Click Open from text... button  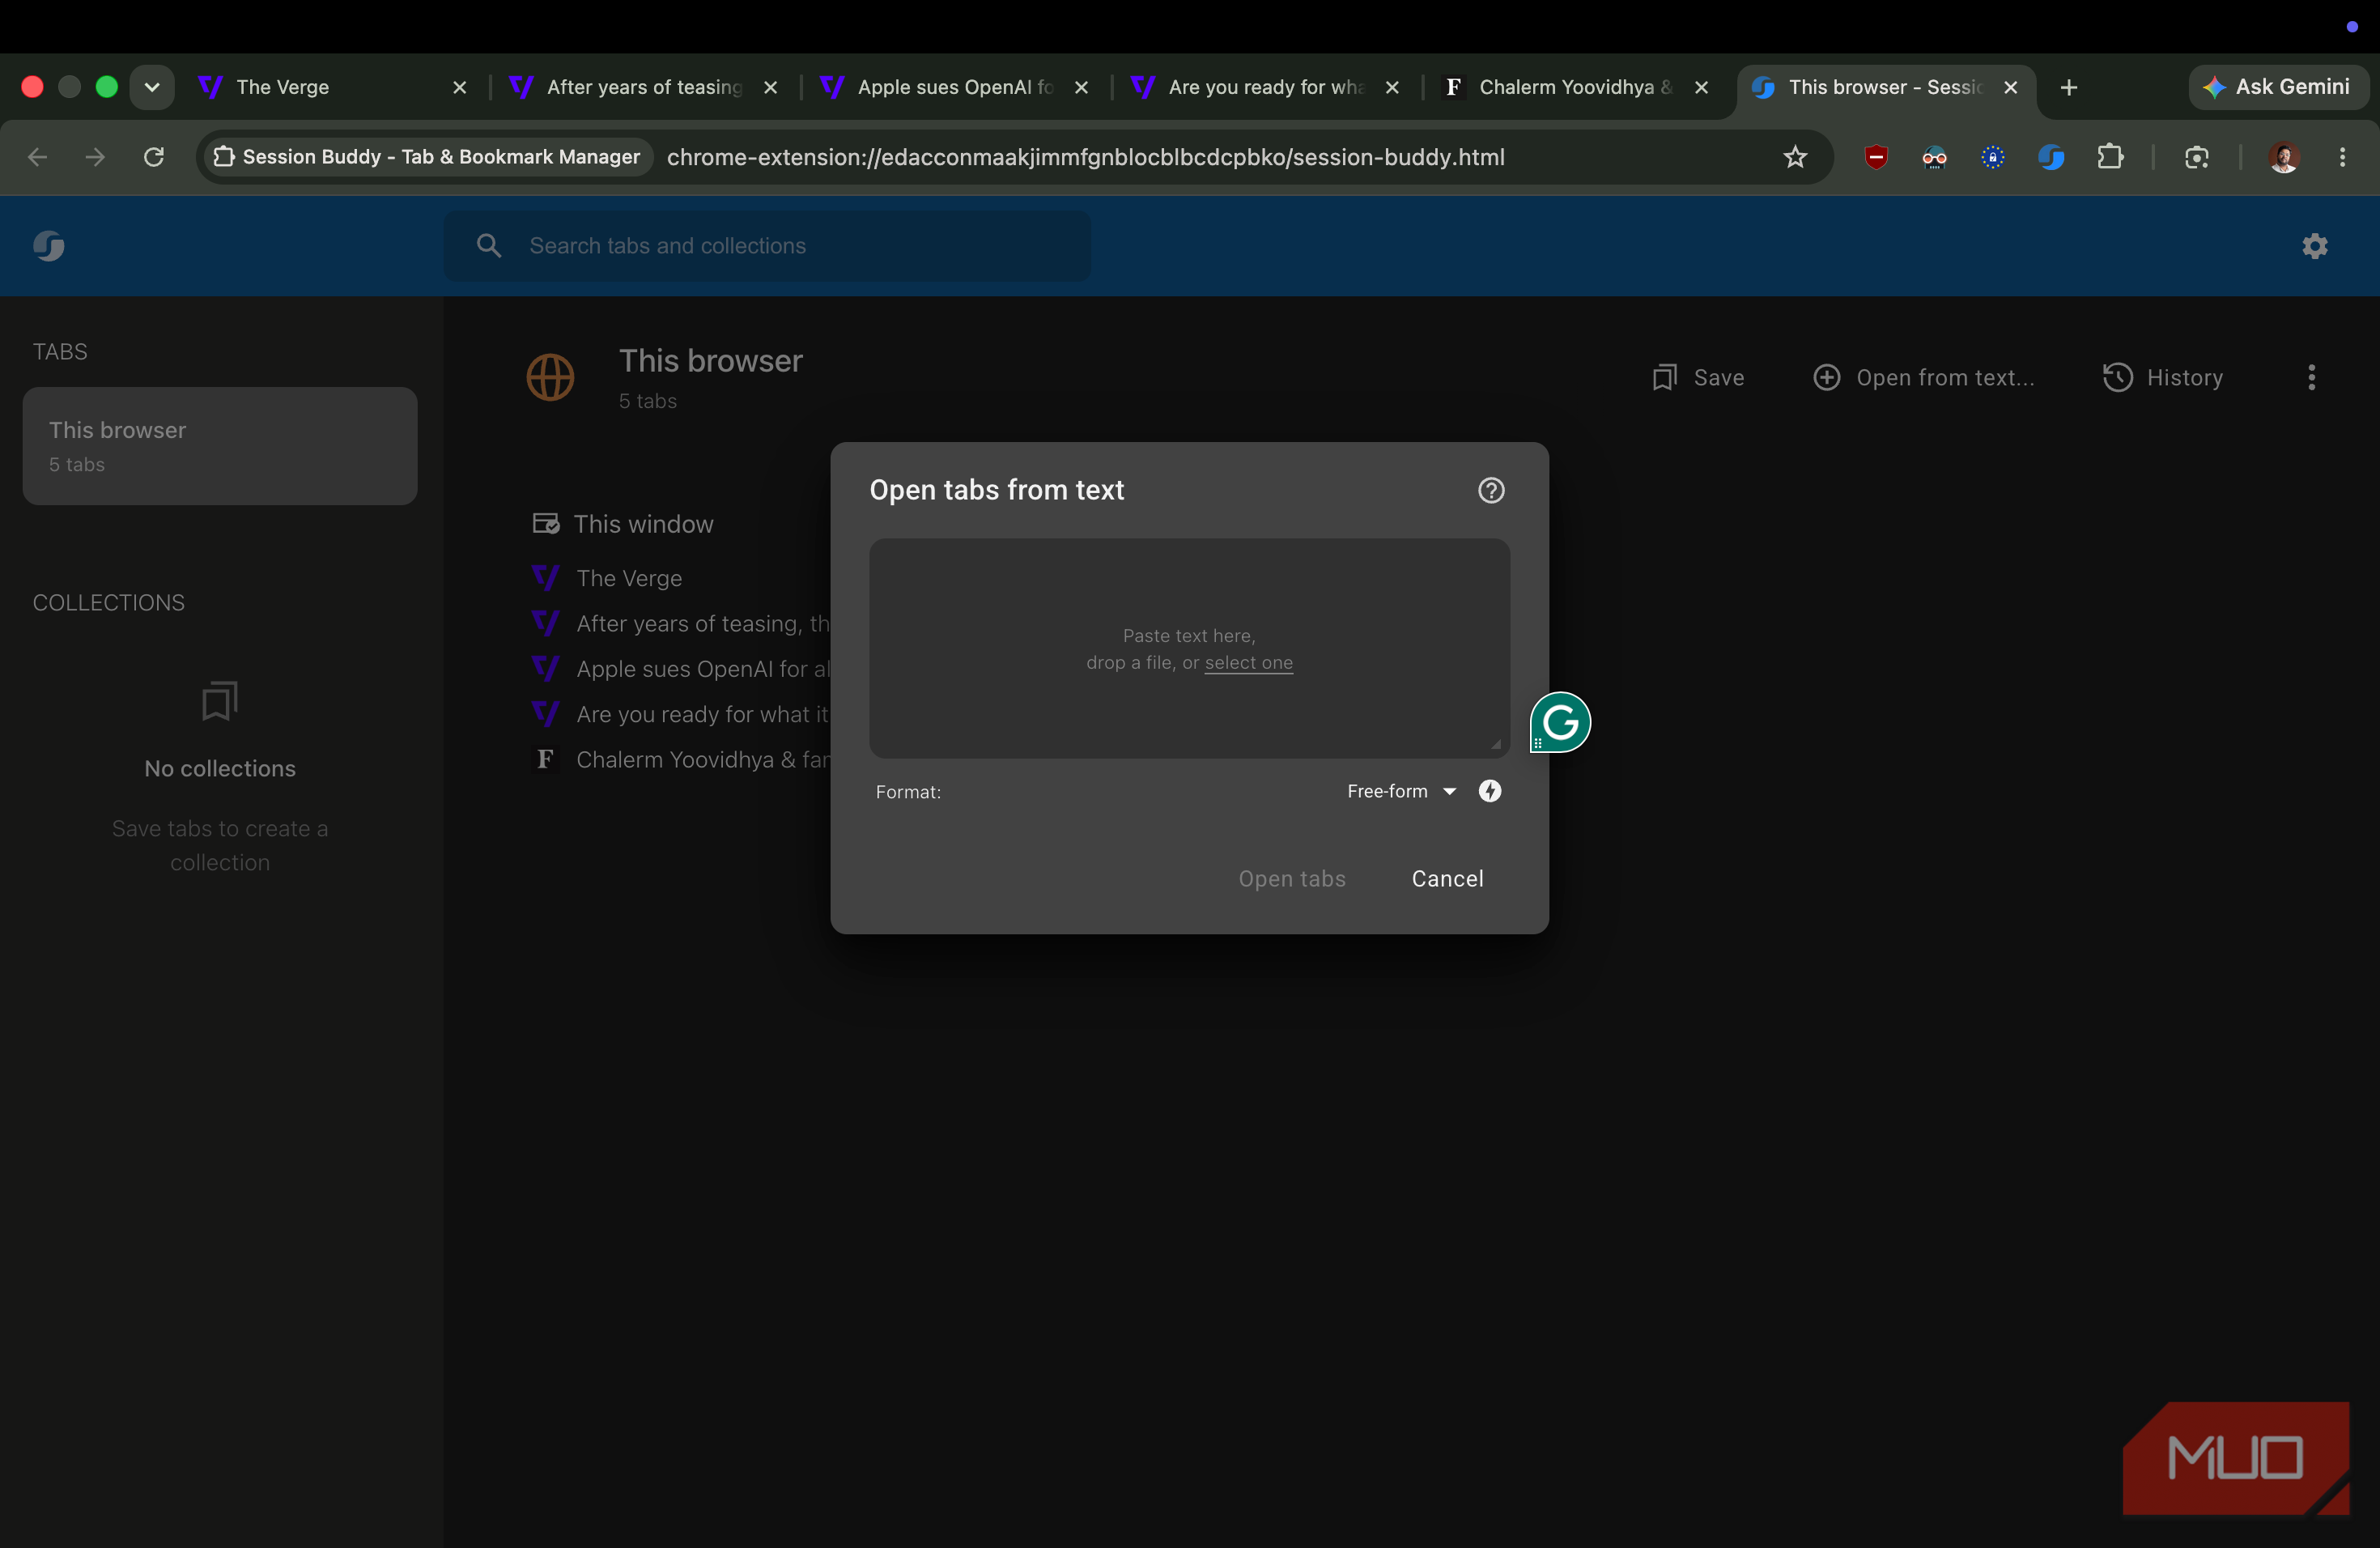click(x=1923, y=378)
